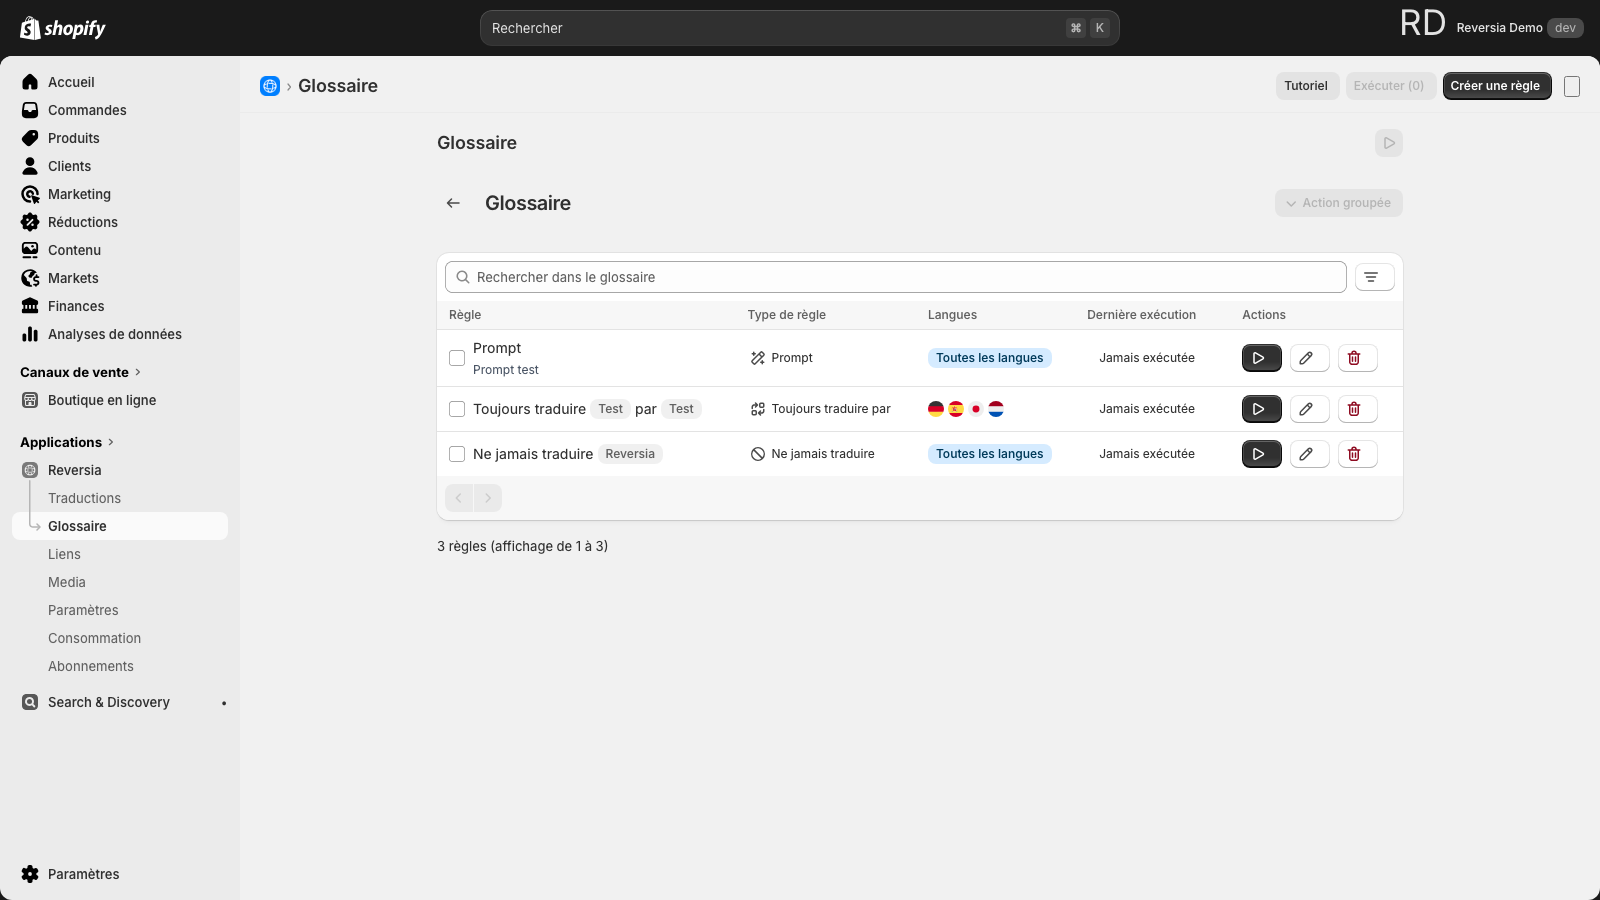
Task: Delete the Toujours traduire rule
Action: (1357, 409)
